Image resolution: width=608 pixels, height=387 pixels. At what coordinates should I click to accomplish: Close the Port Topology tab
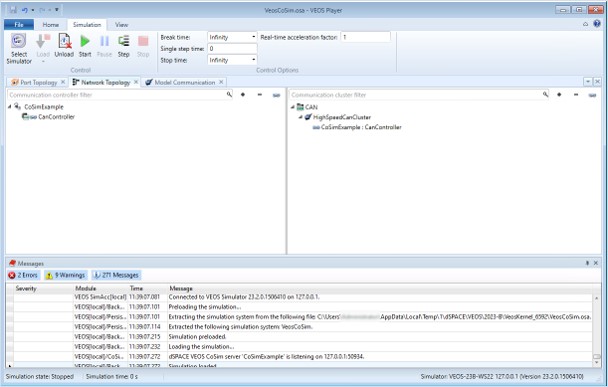[63, 82]
